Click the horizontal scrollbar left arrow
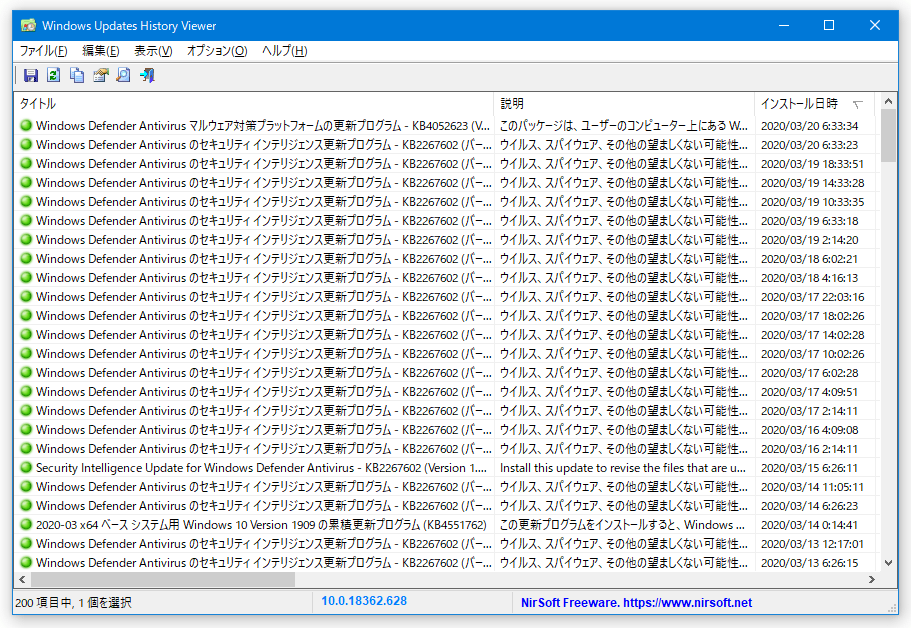The width and height of the screenshot is (911, 628). [22, 579]
